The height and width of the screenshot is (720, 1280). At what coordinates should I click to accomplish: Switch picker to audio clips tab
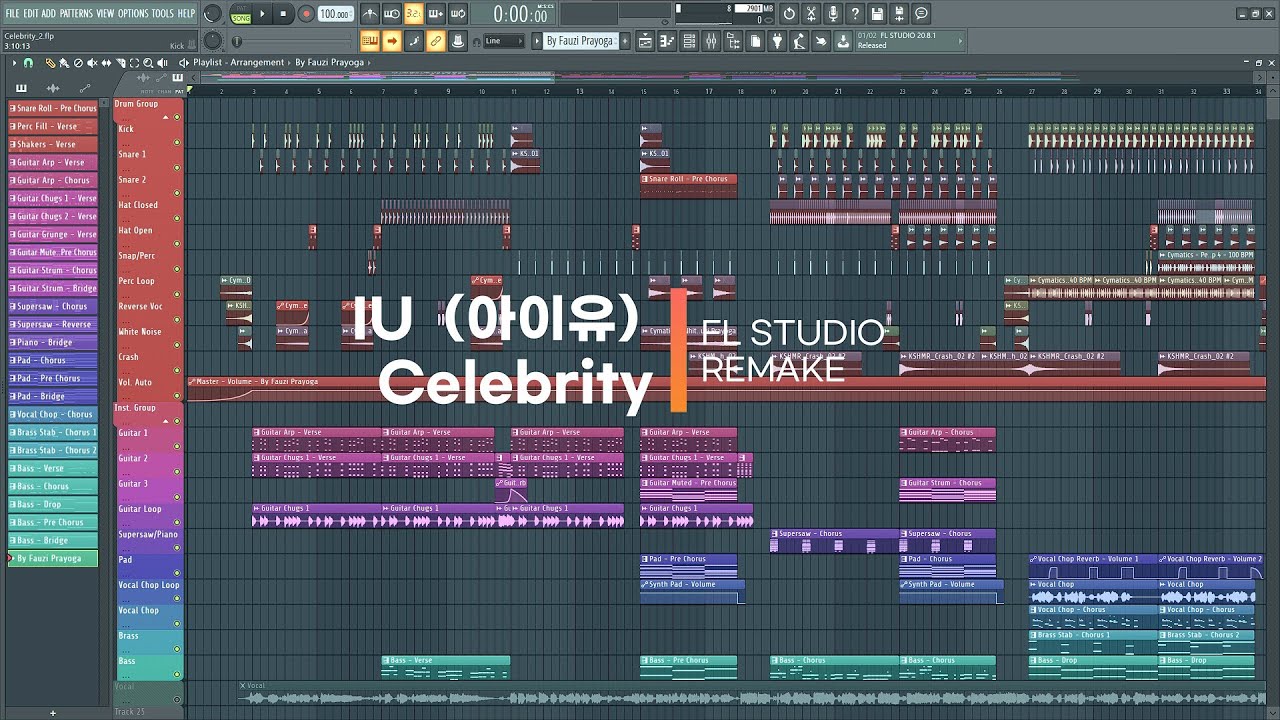click(53, 89)
